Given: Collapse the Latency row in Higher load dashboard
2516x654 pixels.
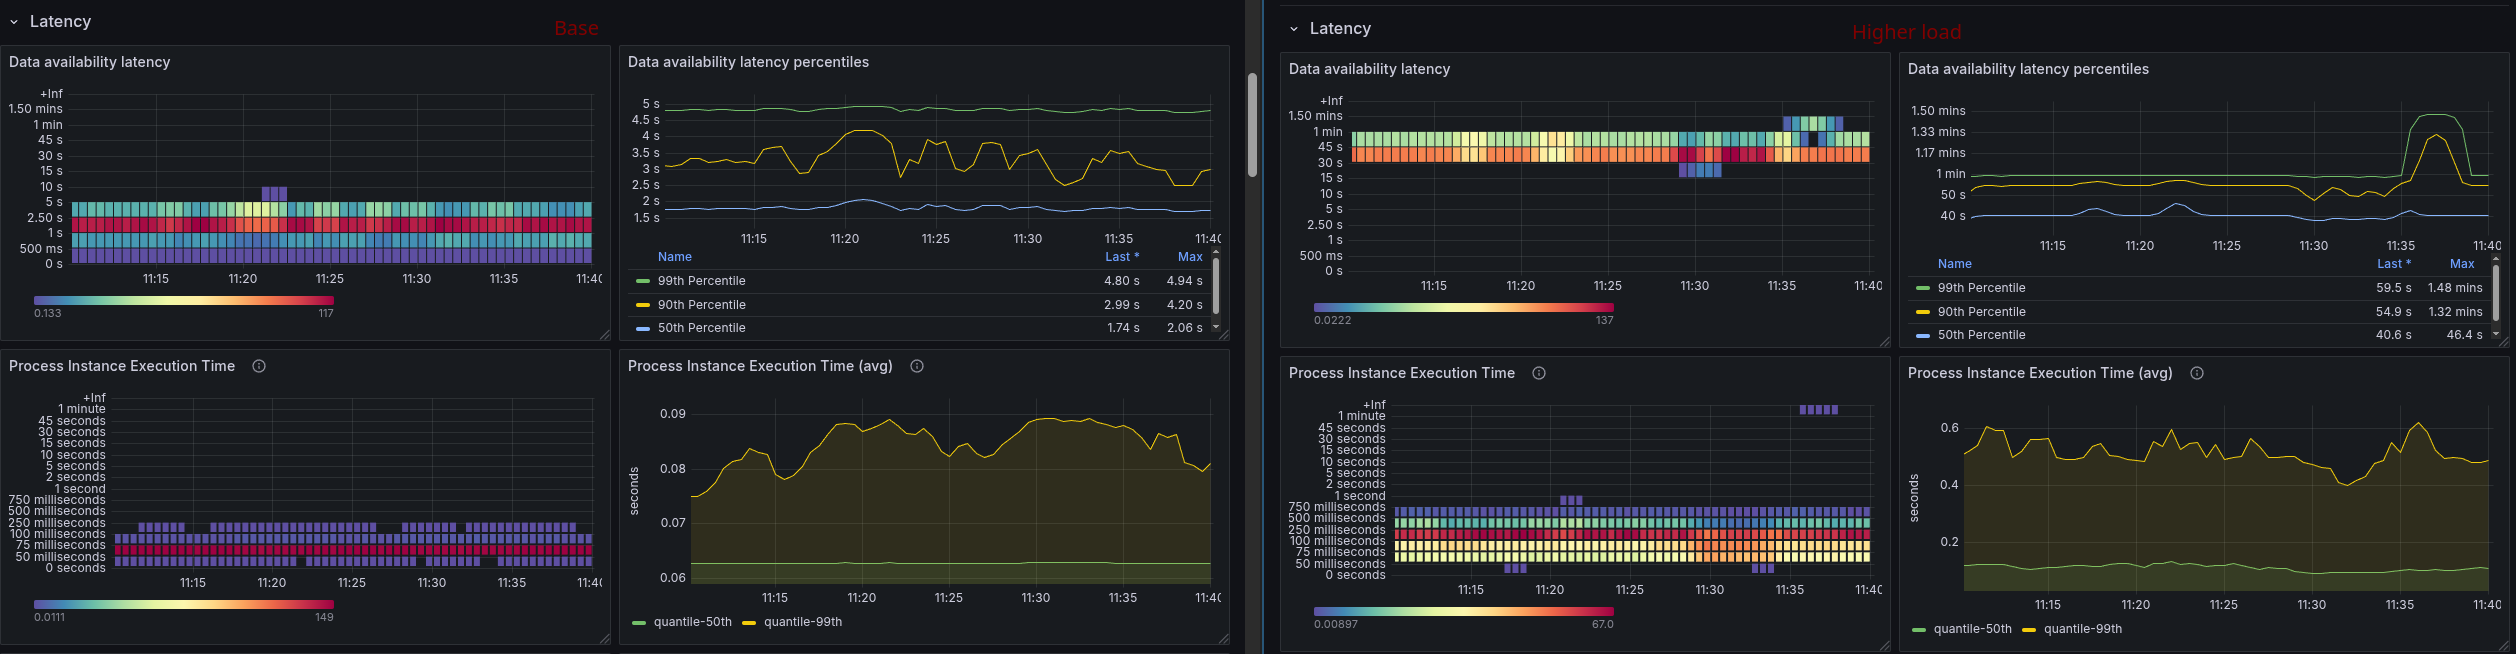Looking at the screenshot, I should click(x=1294, y=29).
